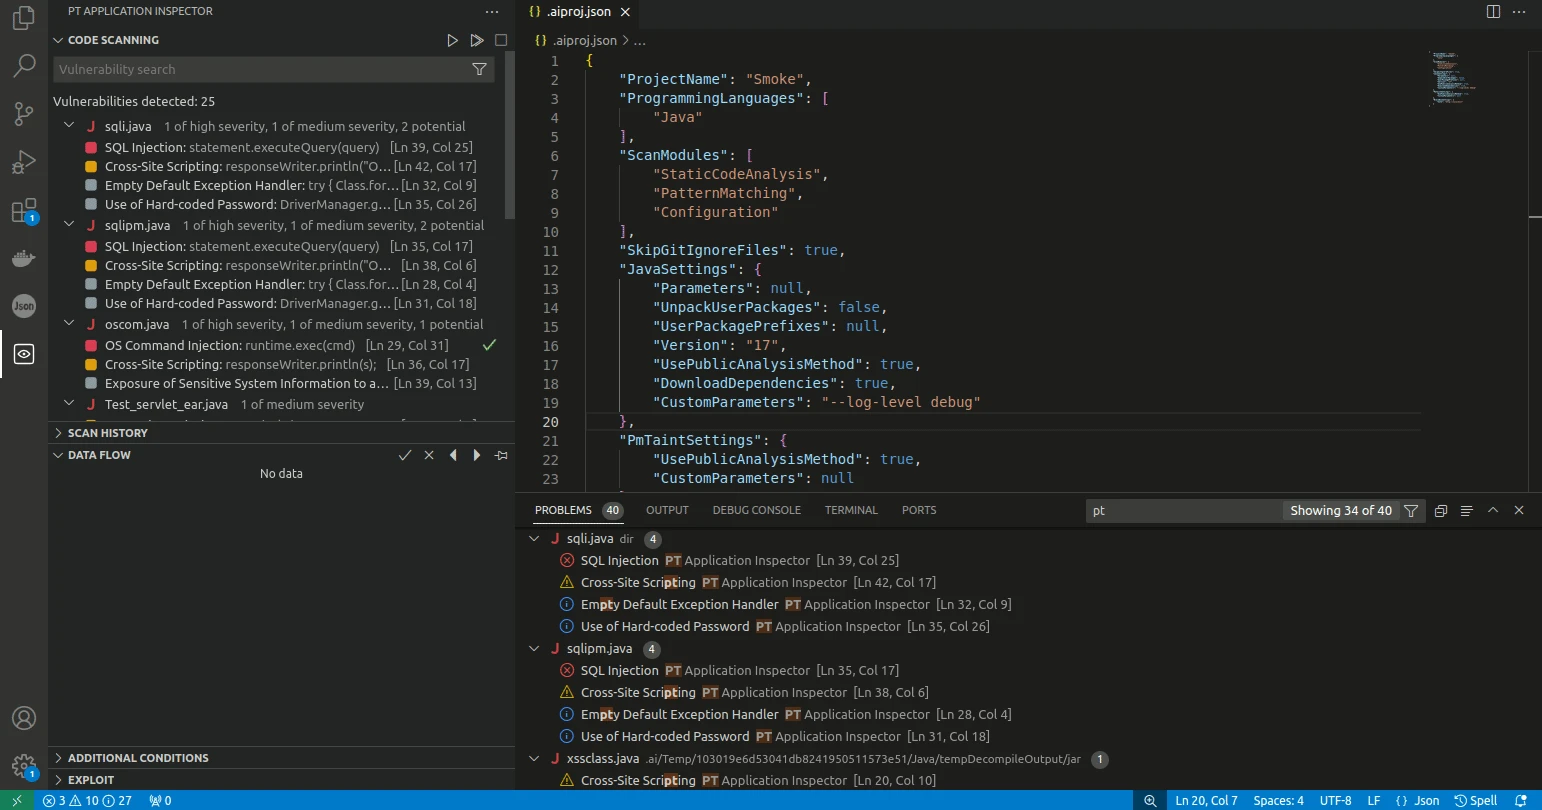Switch to the TERMINAL tab
The width and height of the screenshot is (1542, 810).
point(850,510)
